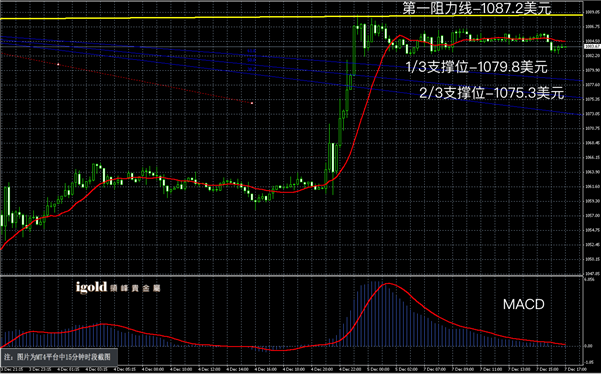Select the 第一阻力线-1087.2美元 label

point(477,8)
